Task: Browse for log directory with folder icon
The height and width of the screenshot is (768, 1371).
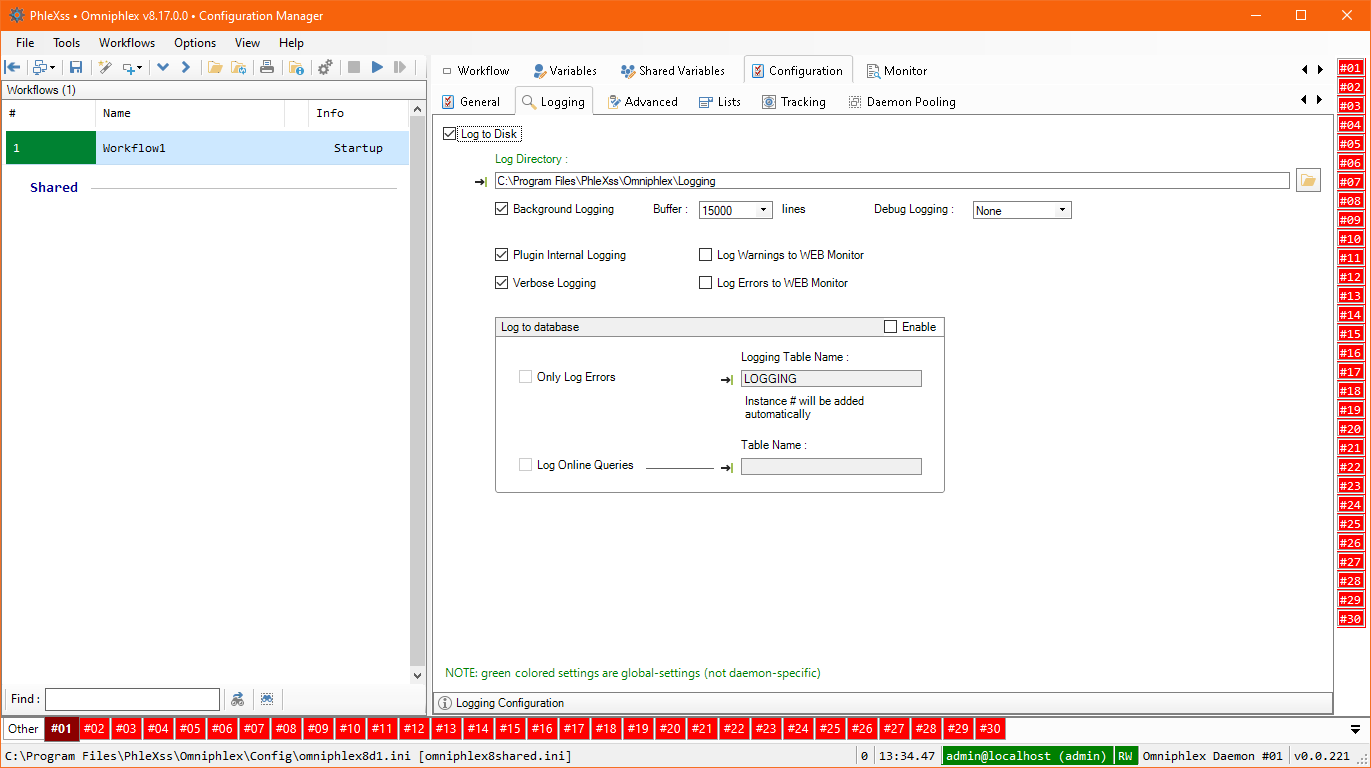Action: click(x=1308, y=181)
